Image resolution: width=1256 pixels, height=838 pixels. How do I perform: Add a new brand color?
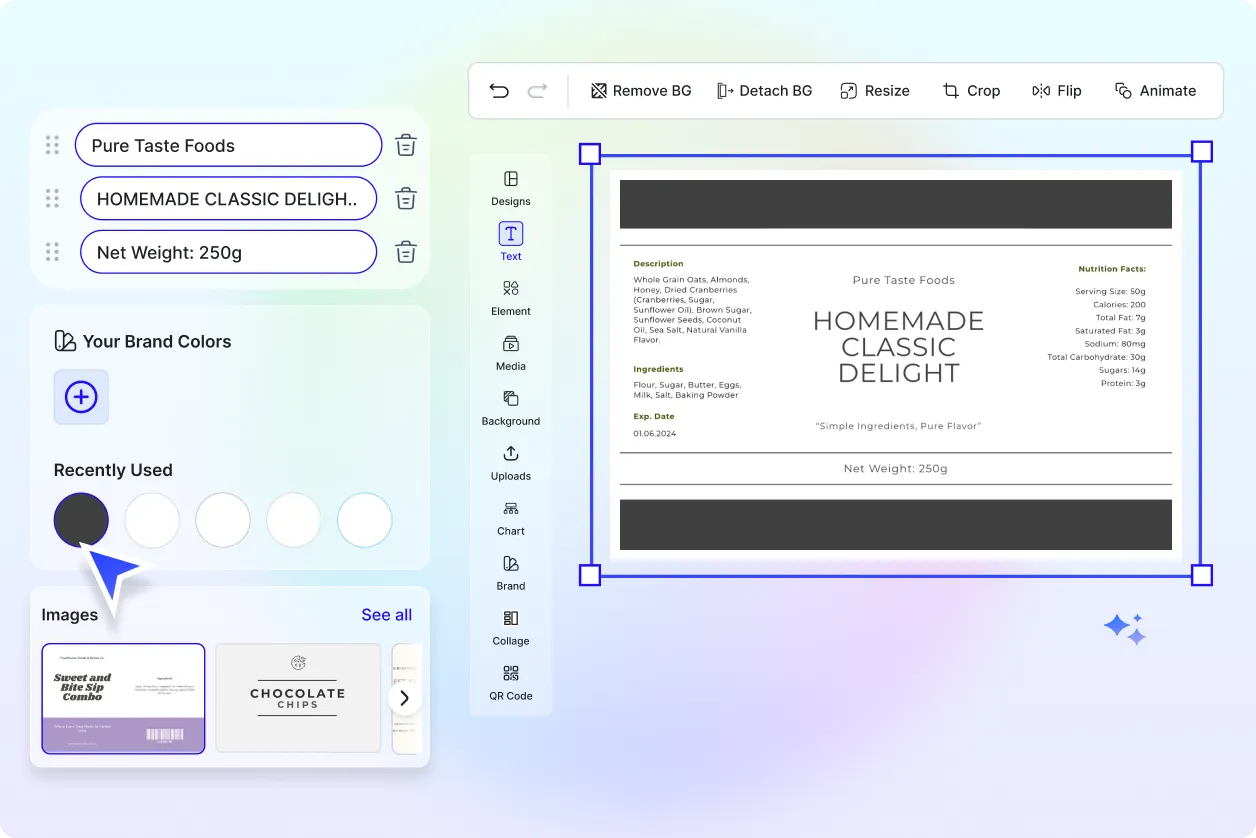coord(80,397)
